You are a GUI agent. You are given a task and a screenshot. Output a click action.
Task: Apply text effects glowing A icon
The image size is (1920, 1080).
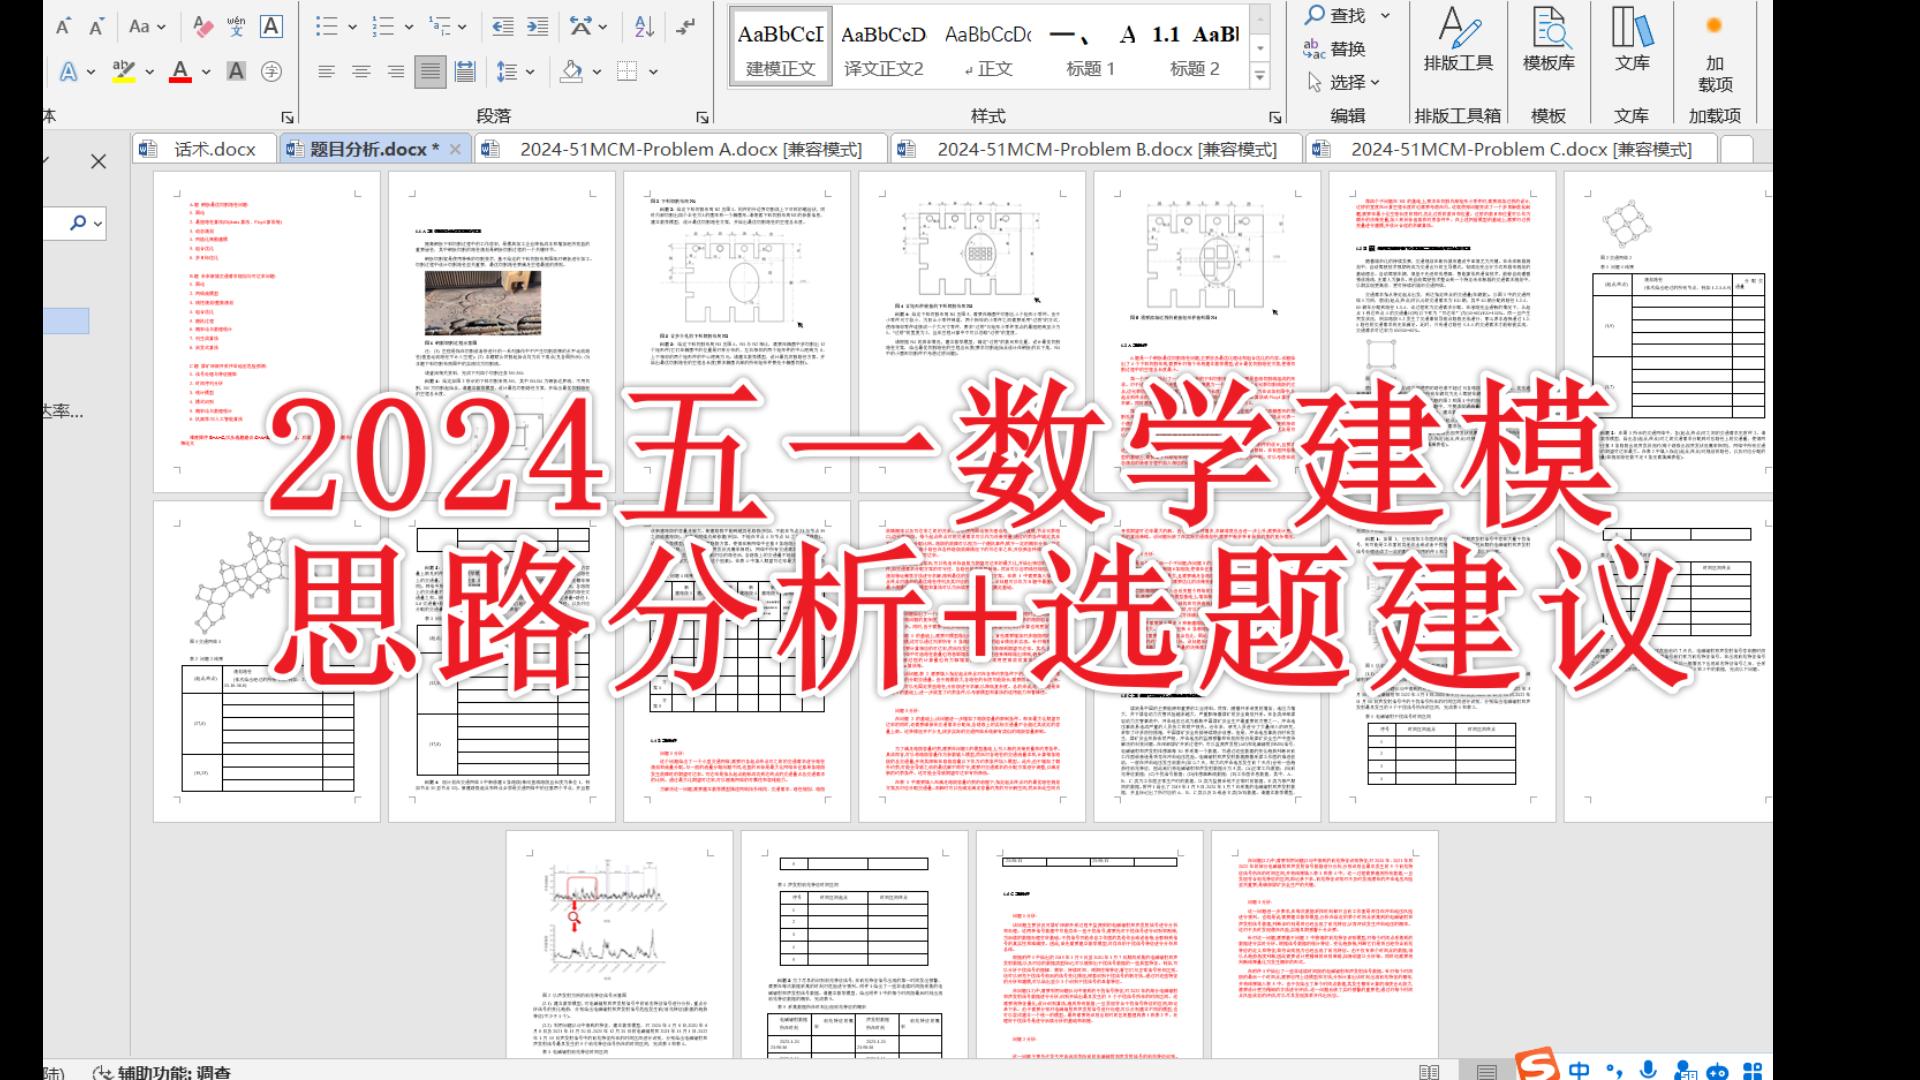tap(68, 71)
